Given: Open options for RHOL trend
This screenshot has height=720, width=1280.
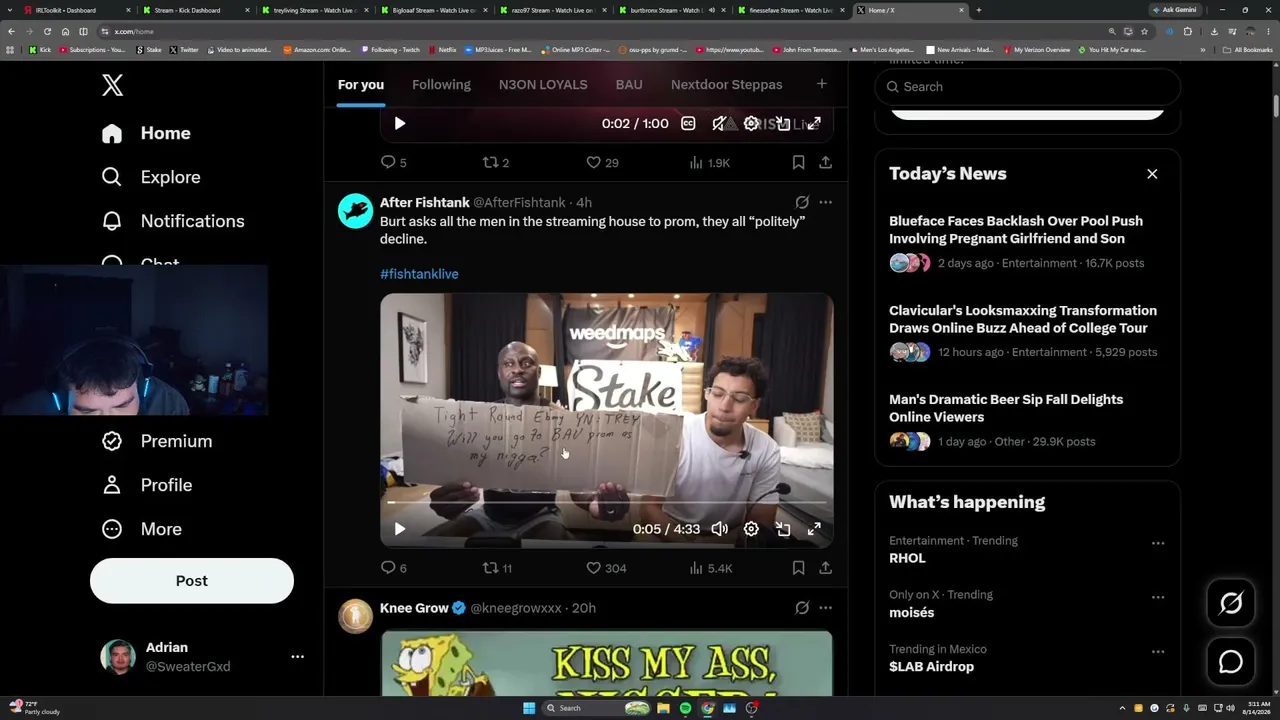Looking at the screenshot, I should click(x=1158, y=543).
